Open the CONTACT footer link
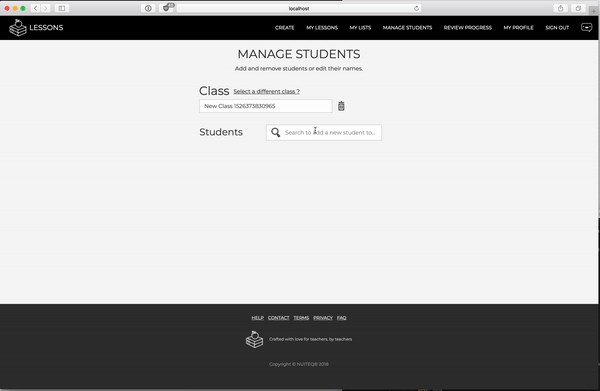 [x=279, y=318]
